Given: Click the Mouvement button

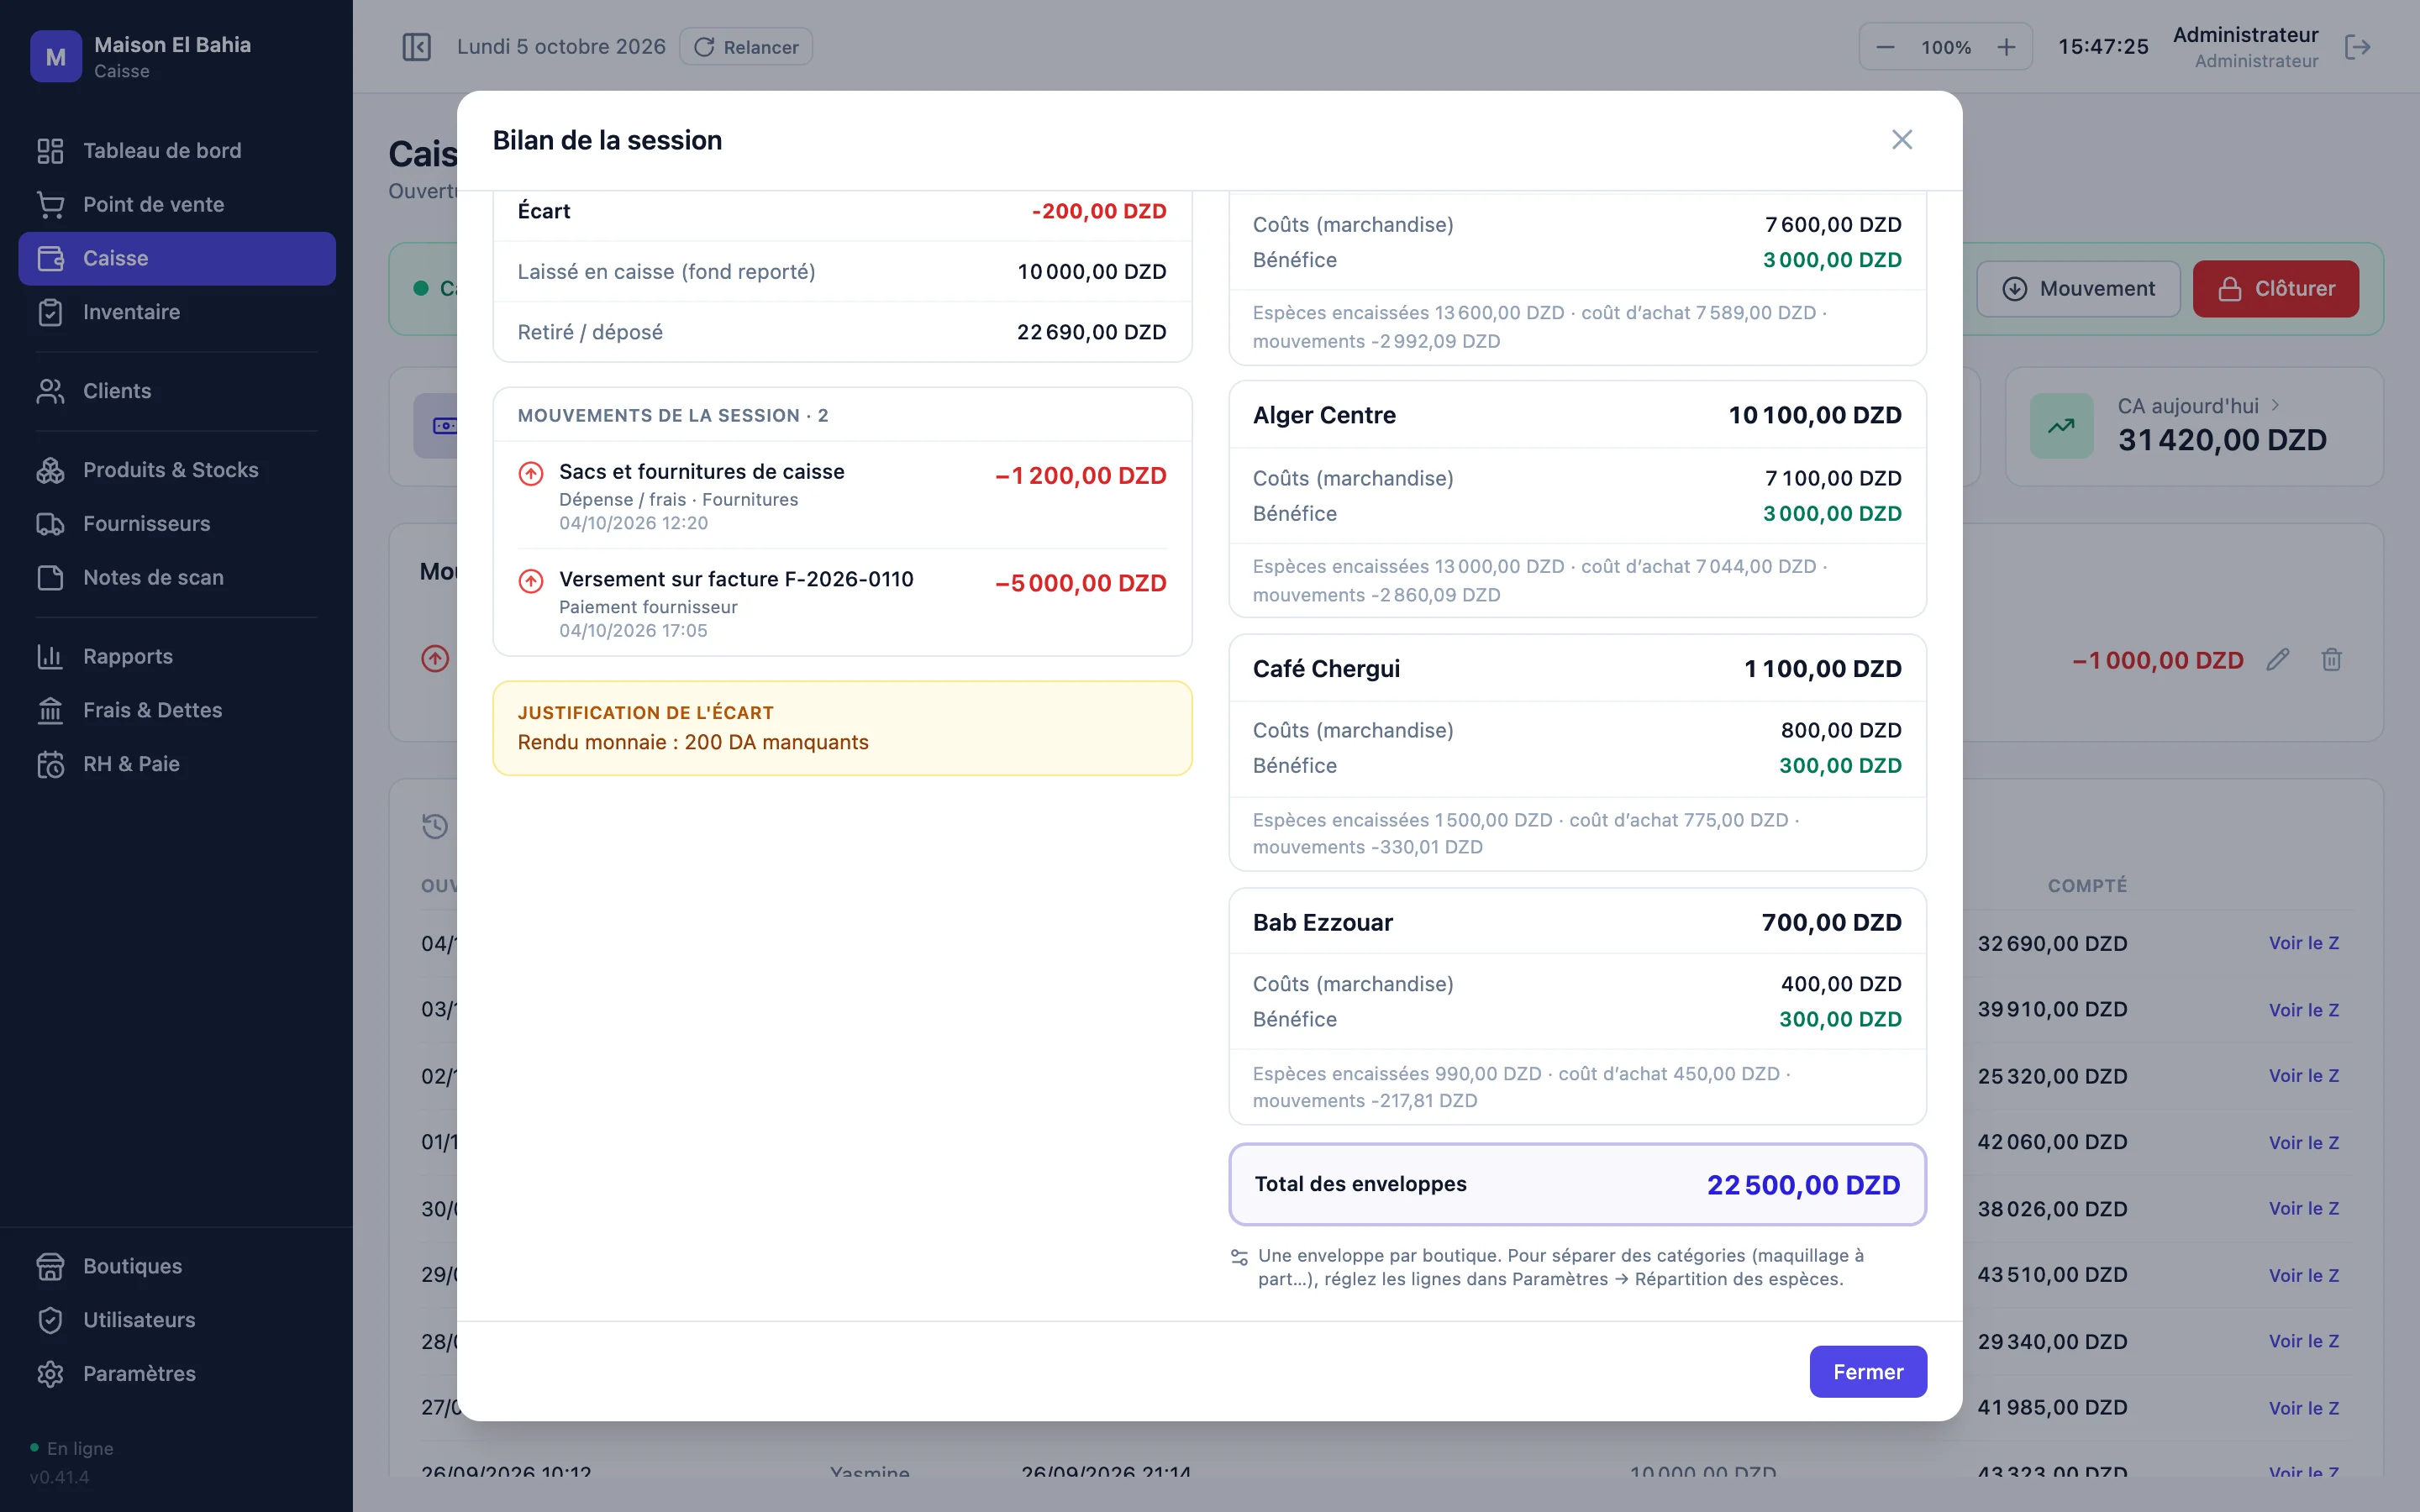Looking at the screenshot, I should [2078, 289].
